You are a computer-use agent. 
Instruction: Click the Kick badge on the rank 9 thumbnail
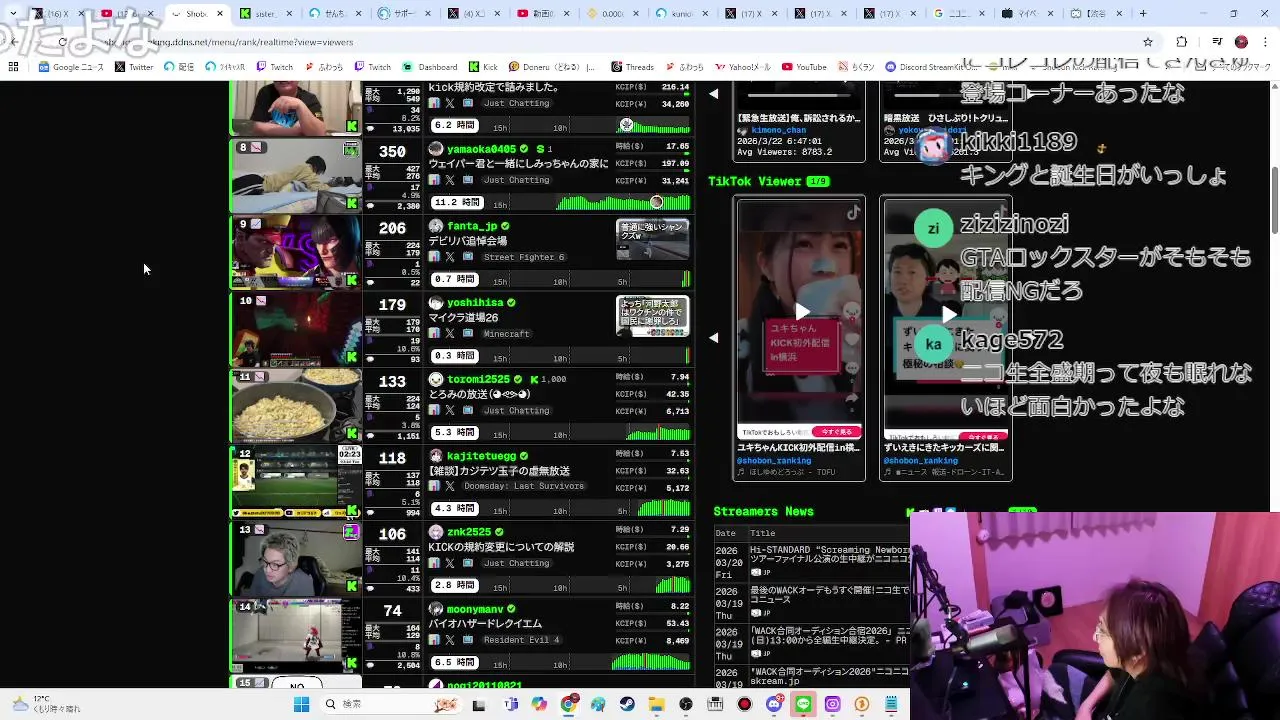pyautogui.click(x=352, y=280)
